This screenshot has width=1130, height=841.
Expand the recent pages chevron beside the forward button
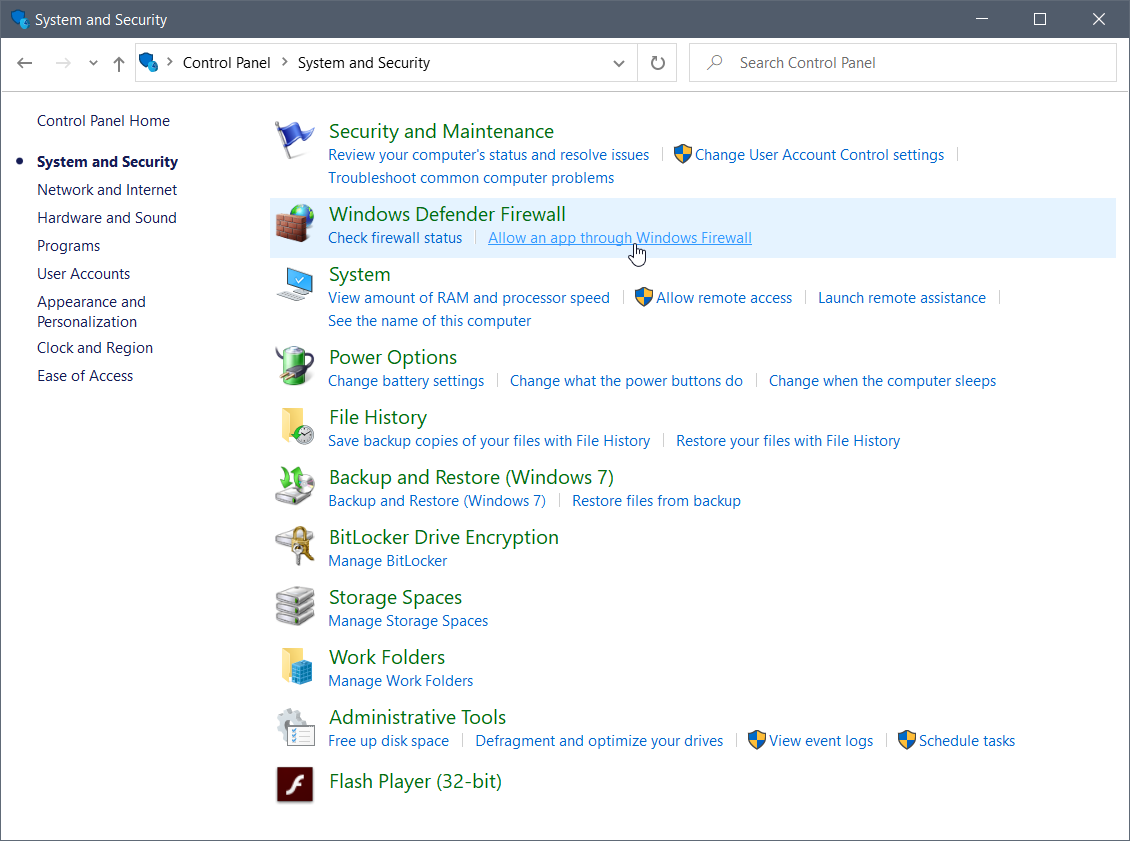click(x=93, y=62)
